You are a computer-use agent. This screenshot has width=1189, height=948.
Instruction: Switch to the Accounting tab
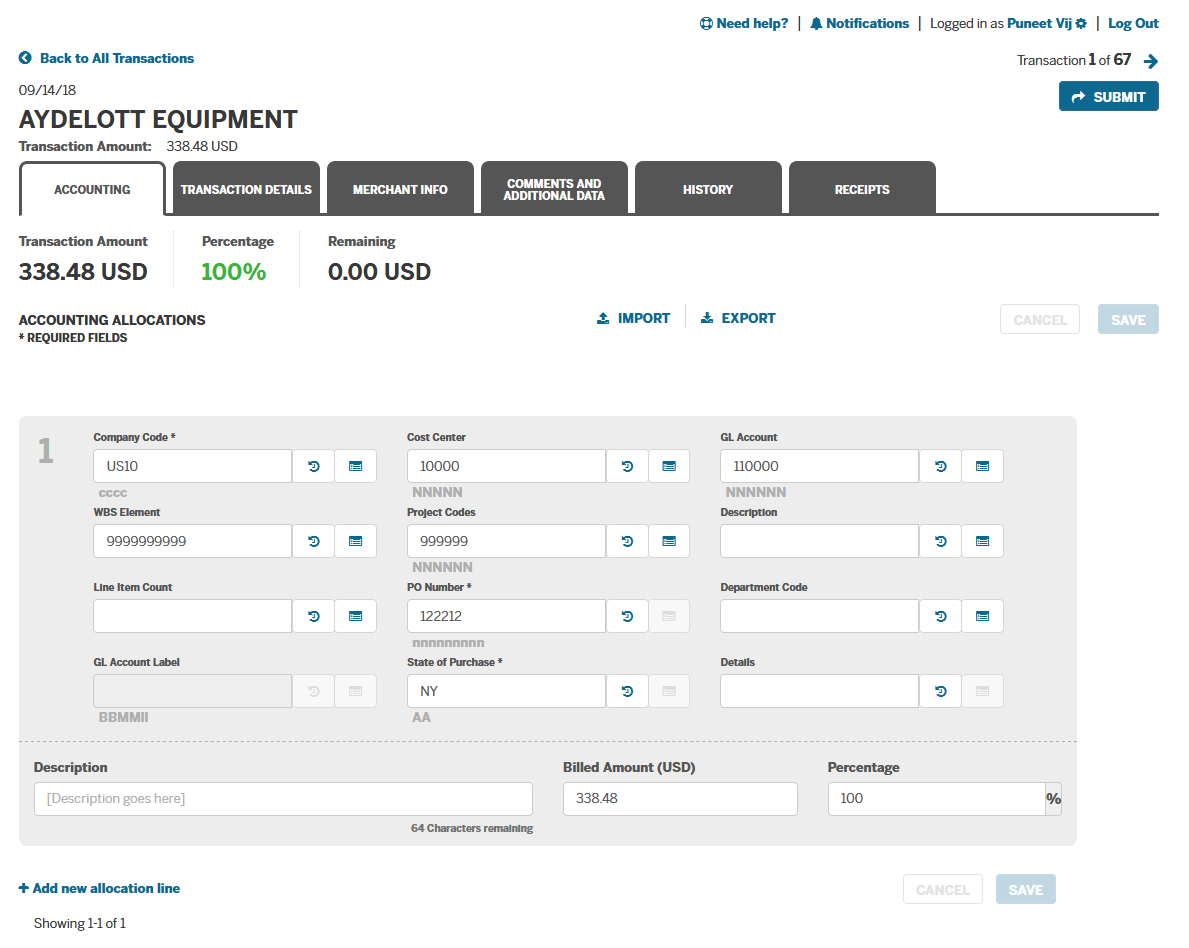click(x=92, y=190)
